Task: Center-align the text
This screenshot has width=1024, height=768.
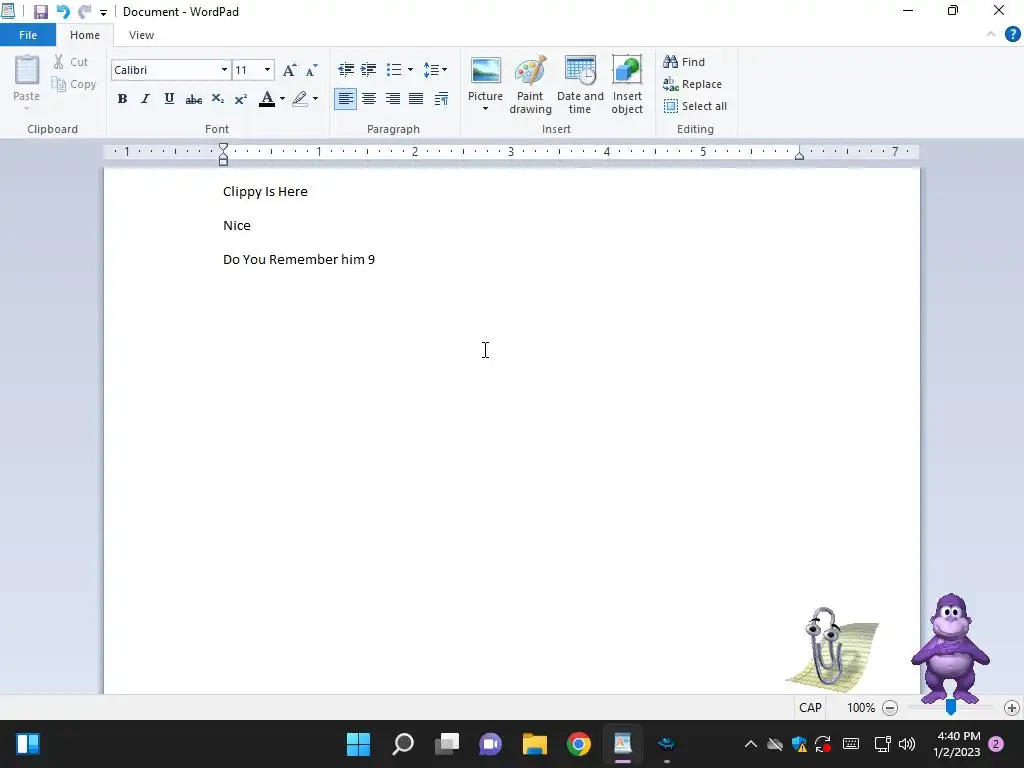Action: (x=369, y=99)
